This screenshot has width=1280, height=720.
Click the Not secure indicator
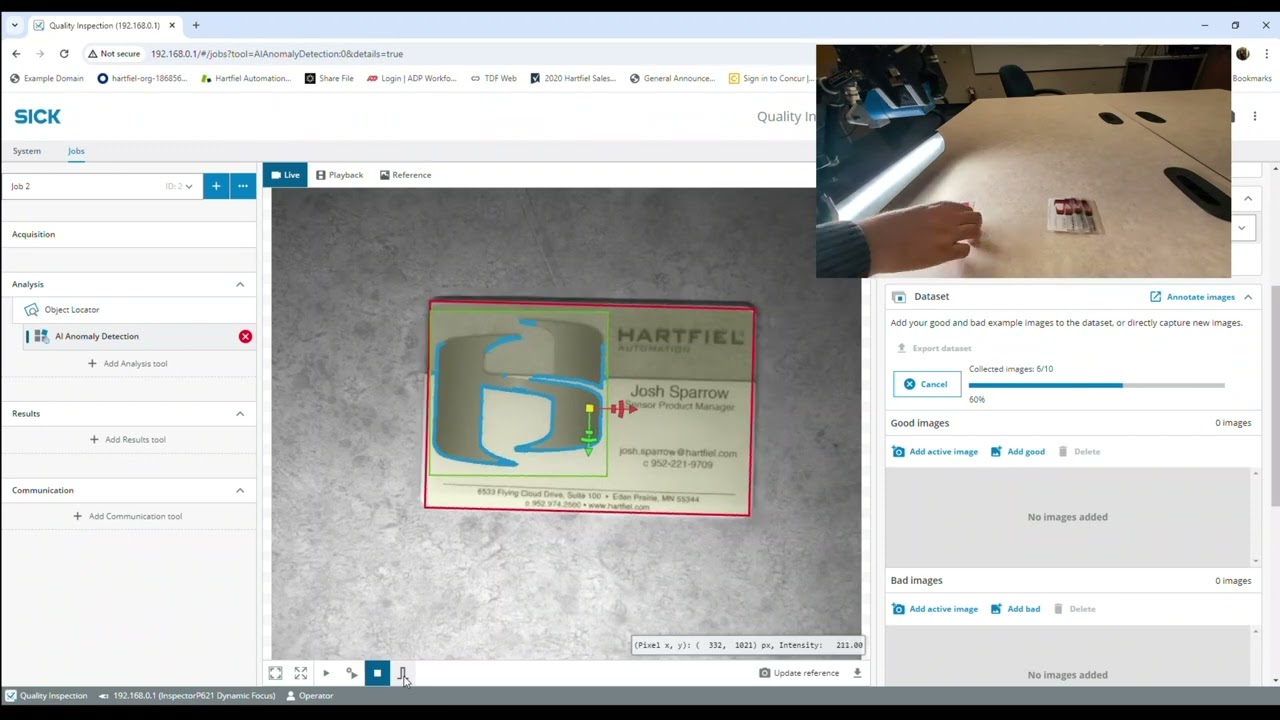coord(114,54)
